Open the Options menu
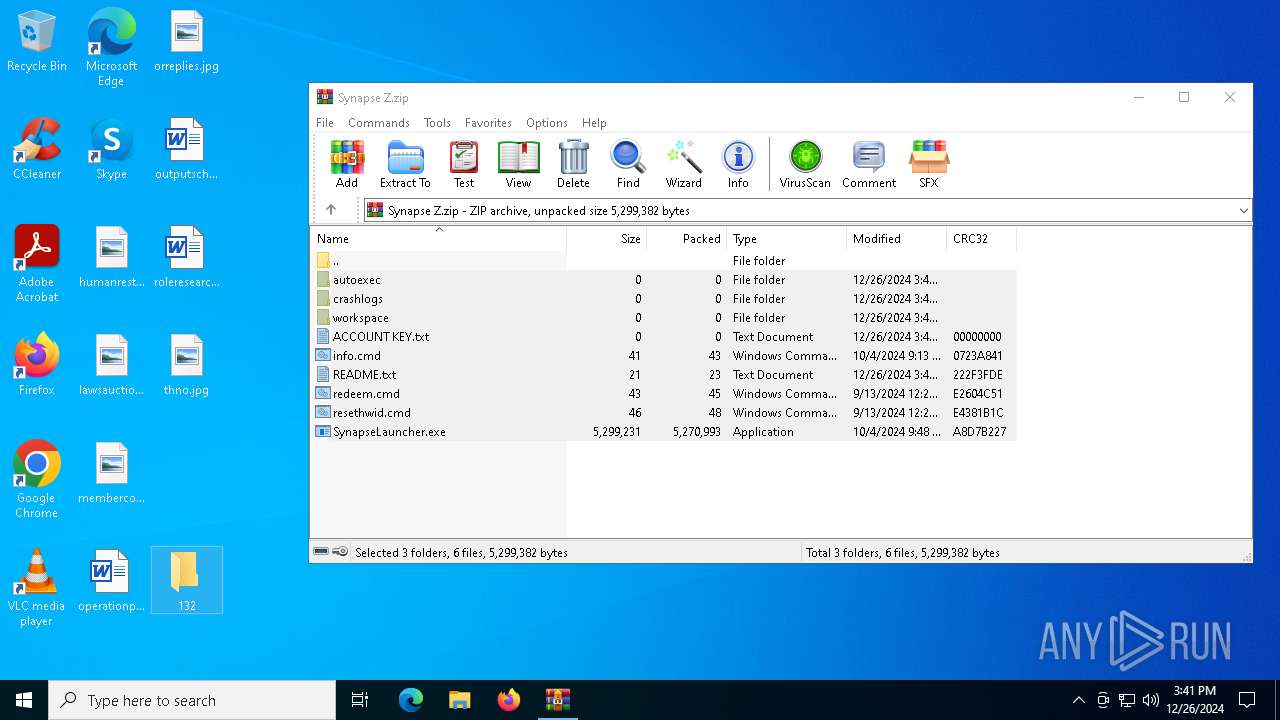The image size is (1280, 720). (x=546, y=122)
